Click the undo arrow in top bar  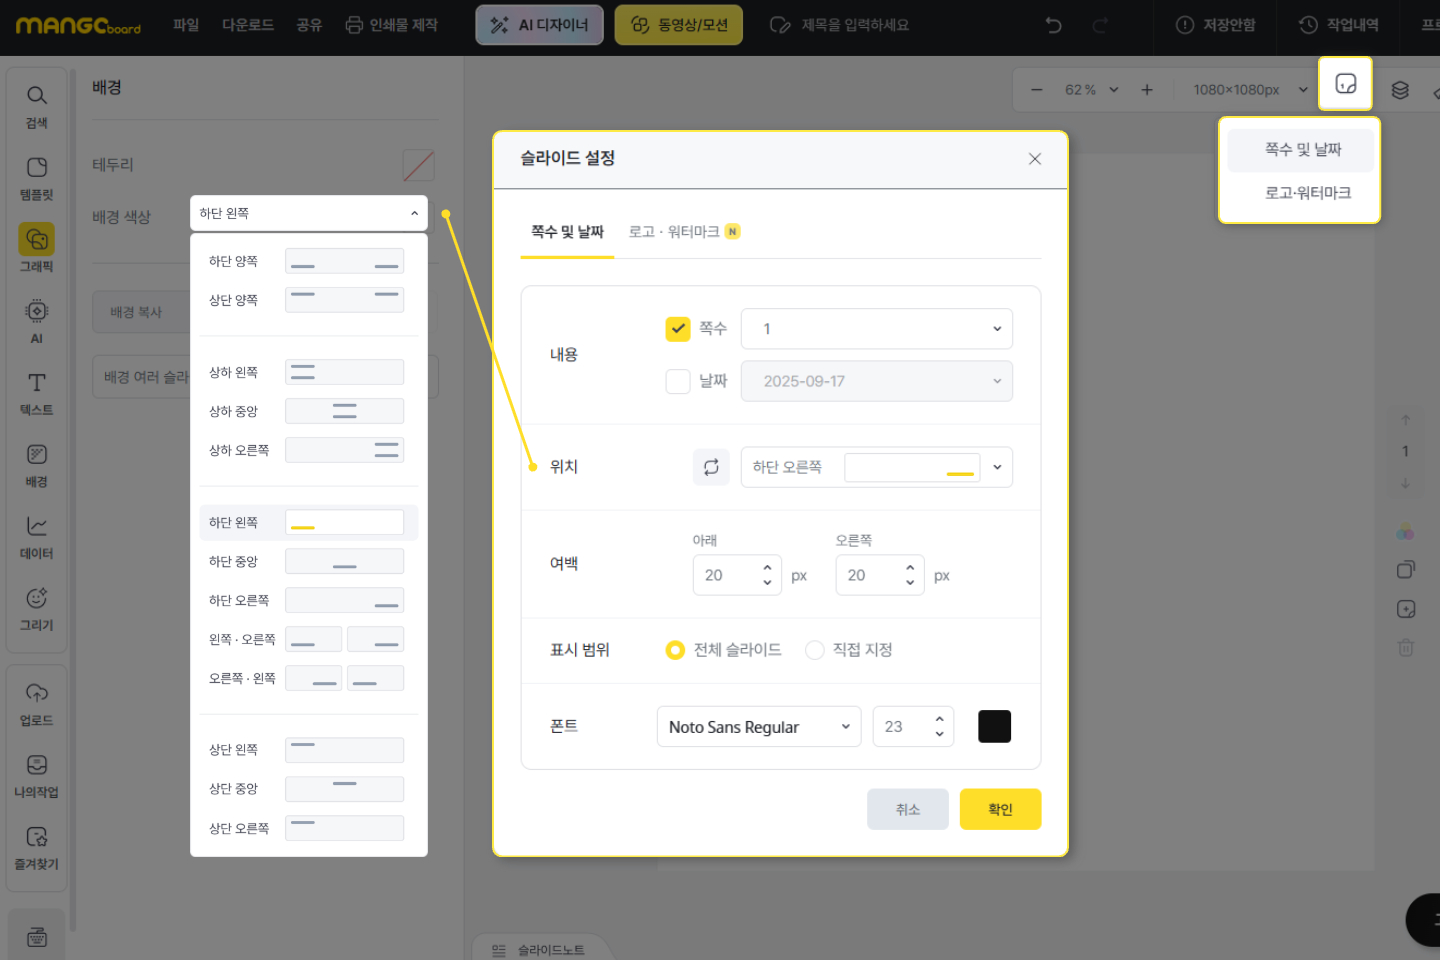click(1053, 25)
